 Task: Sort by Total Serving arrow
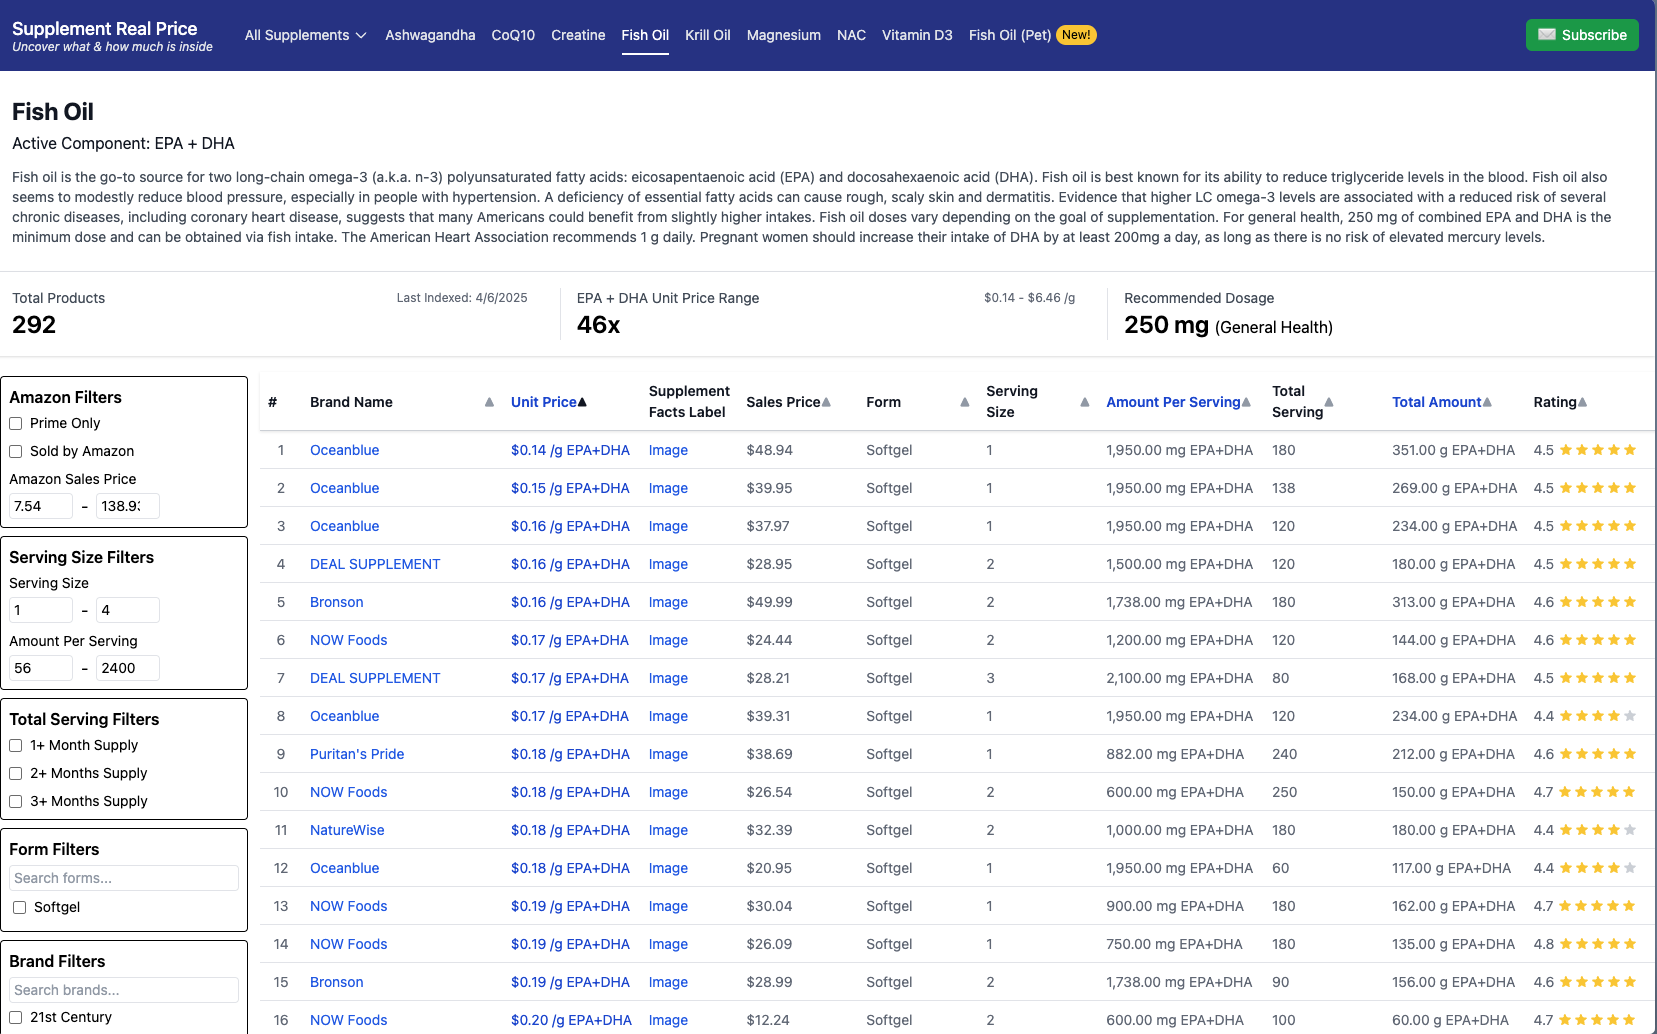(x=1329, y=402)
